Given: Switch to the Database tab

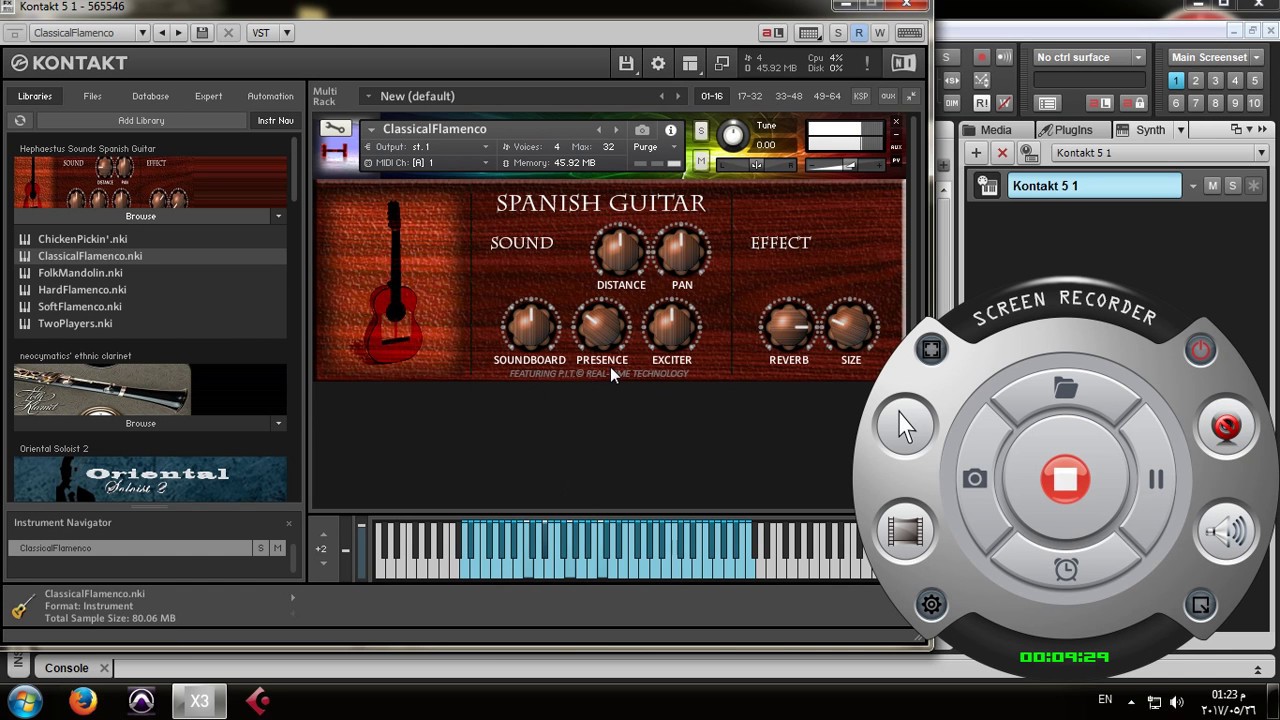Looking at the screenshot, I should (x=150, y=96).
